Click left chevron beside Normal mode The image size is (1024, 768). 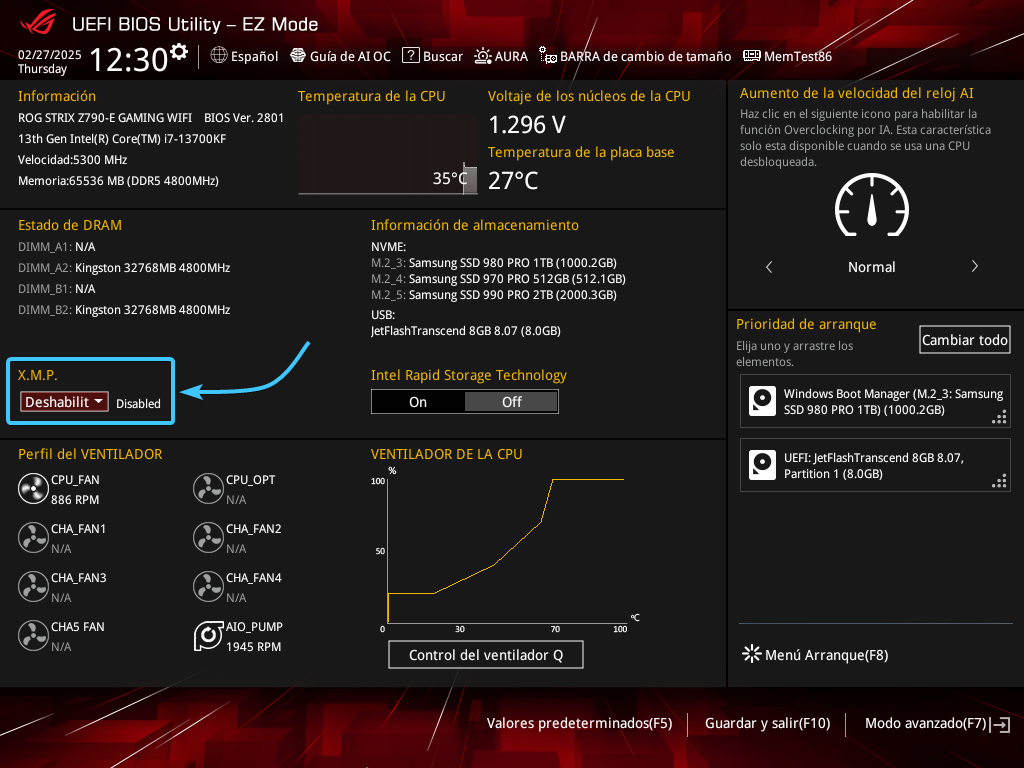click(x=769, y=267)
